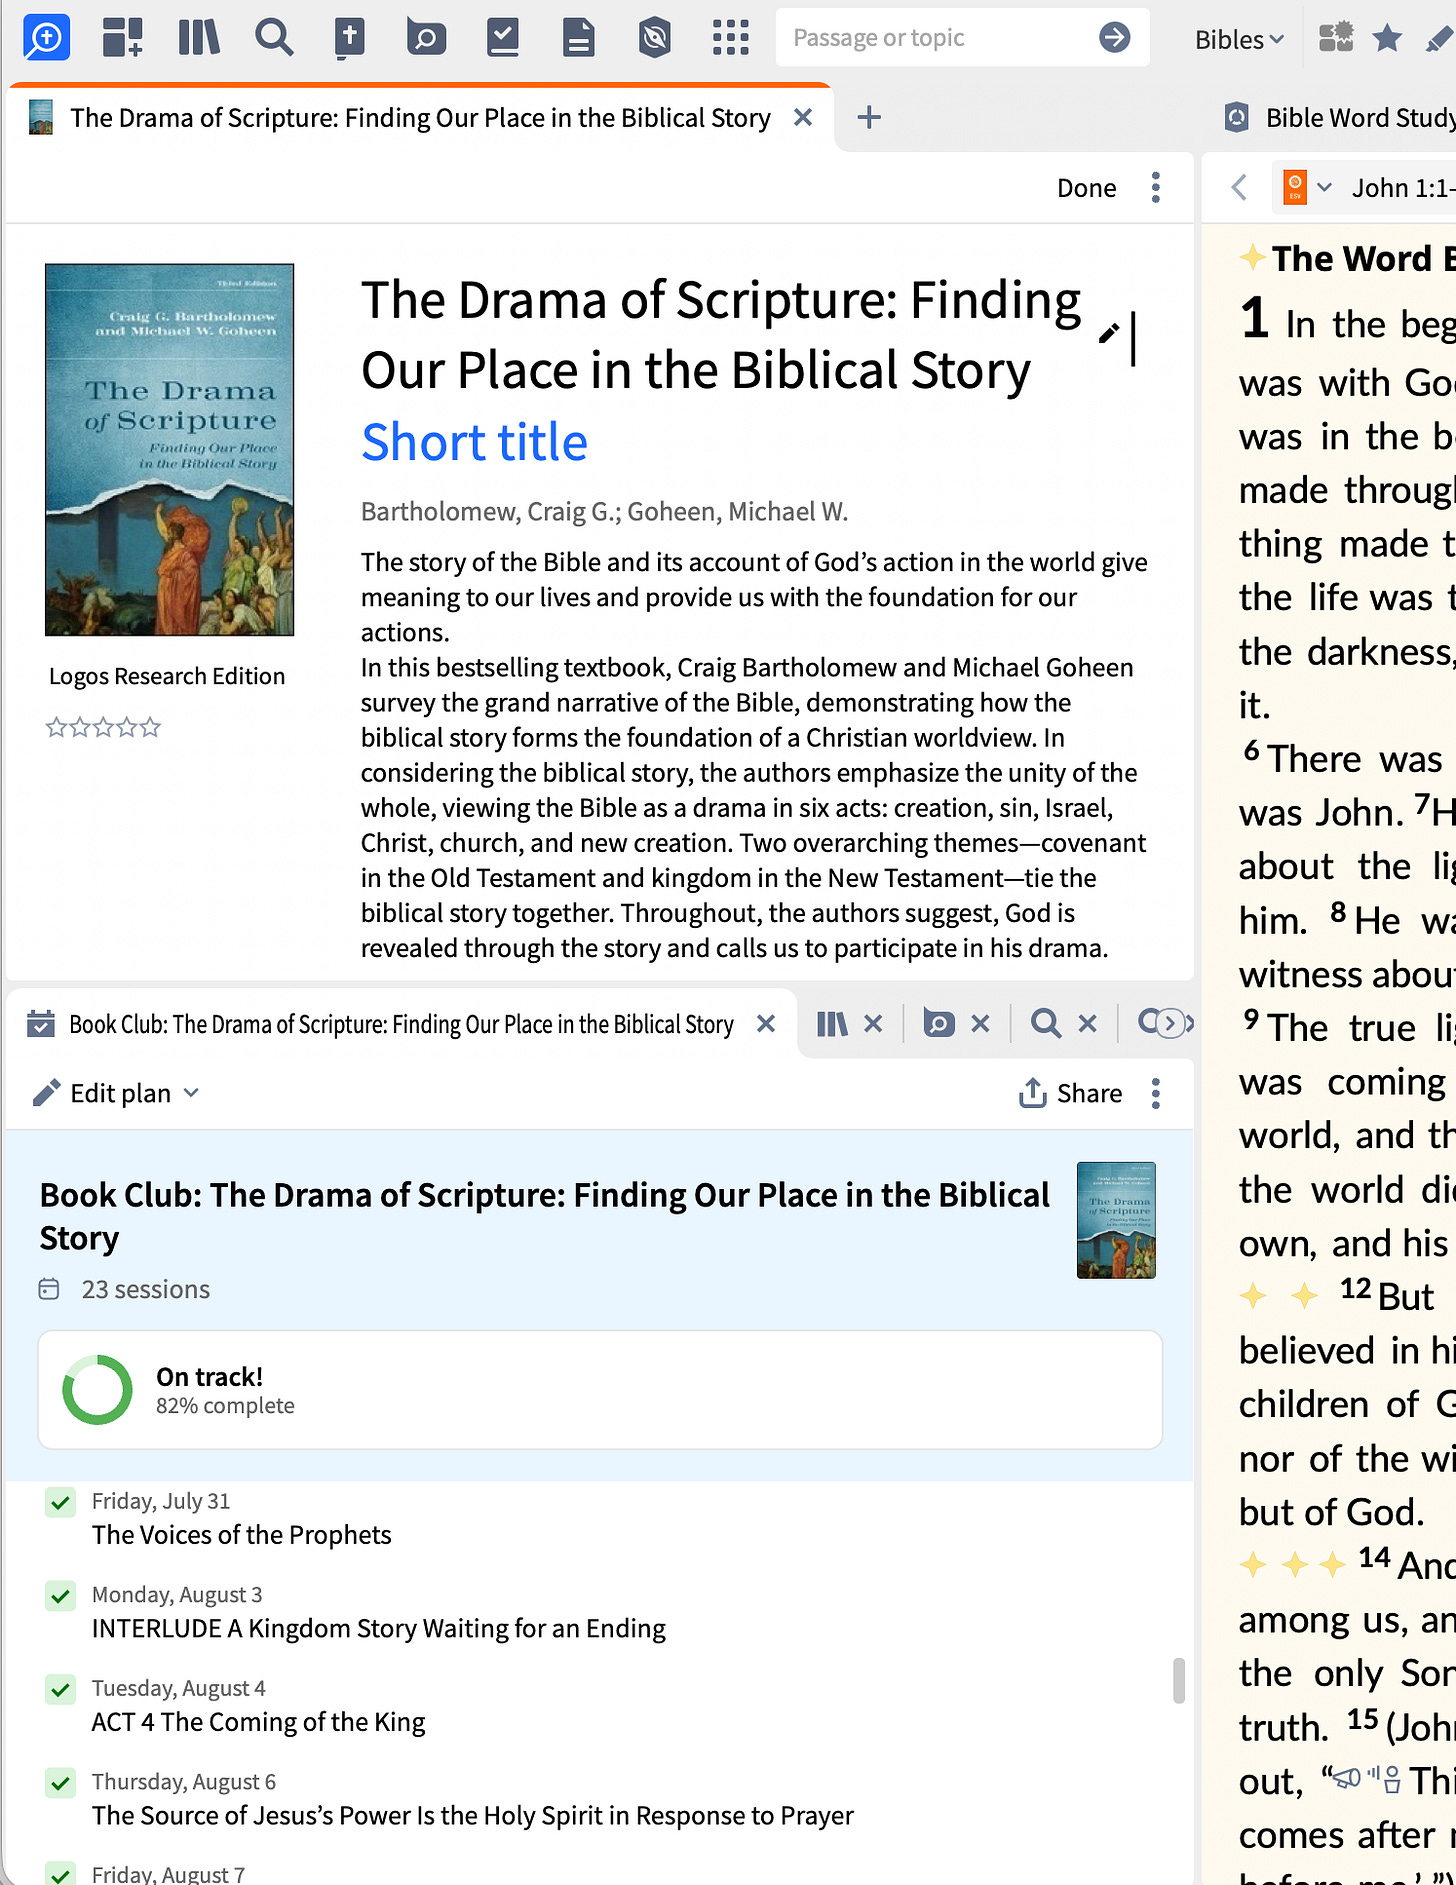Screen dimensions: 1456x1885
Task: Switch to the Library tab in the lower panel
Action: point(832,1024)
